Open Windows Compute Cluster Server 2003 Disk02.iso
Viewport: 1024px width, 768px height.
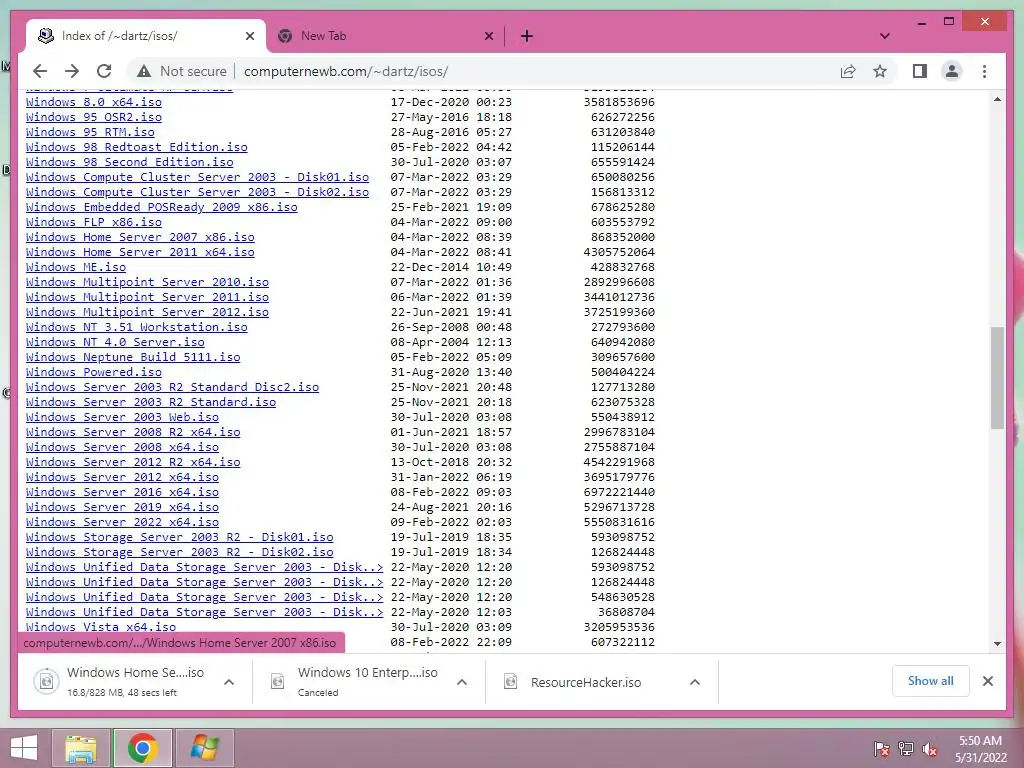[197, 193]
